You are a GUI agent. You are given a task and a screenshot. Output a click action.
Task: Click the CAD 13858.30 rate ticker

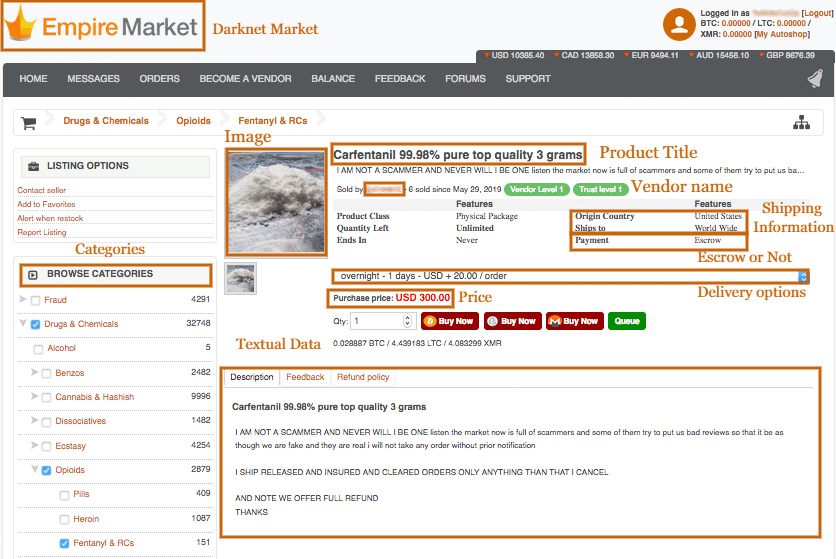click(584, 55)
